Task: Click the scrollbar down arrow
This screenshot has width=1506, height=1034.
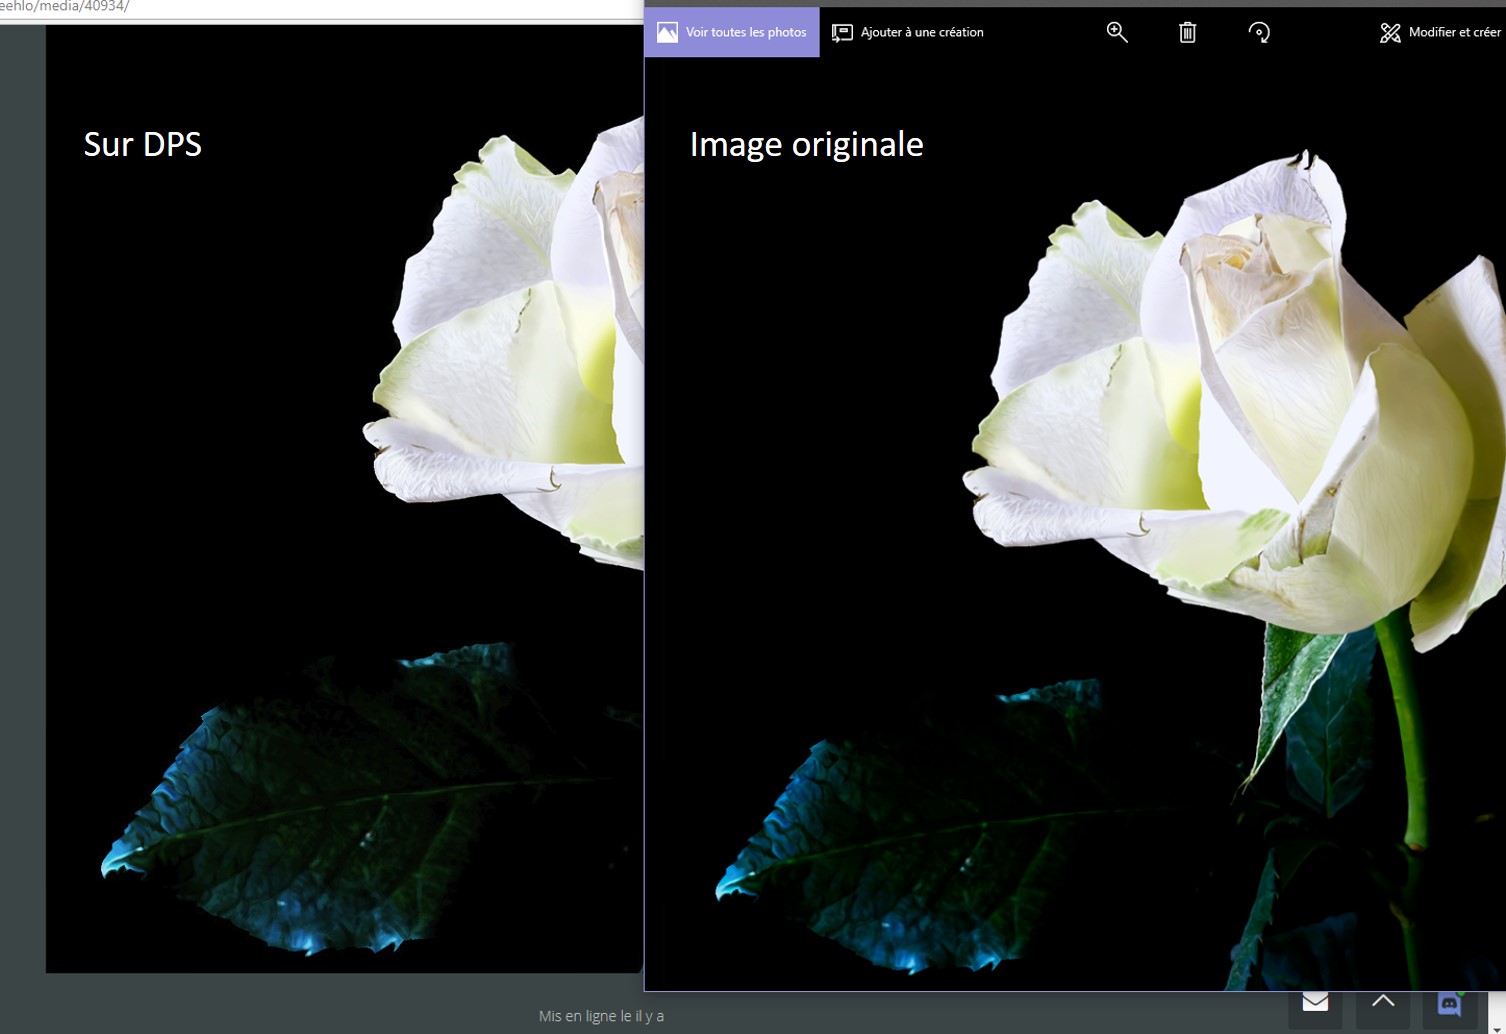Action: coord(1497,1028)
